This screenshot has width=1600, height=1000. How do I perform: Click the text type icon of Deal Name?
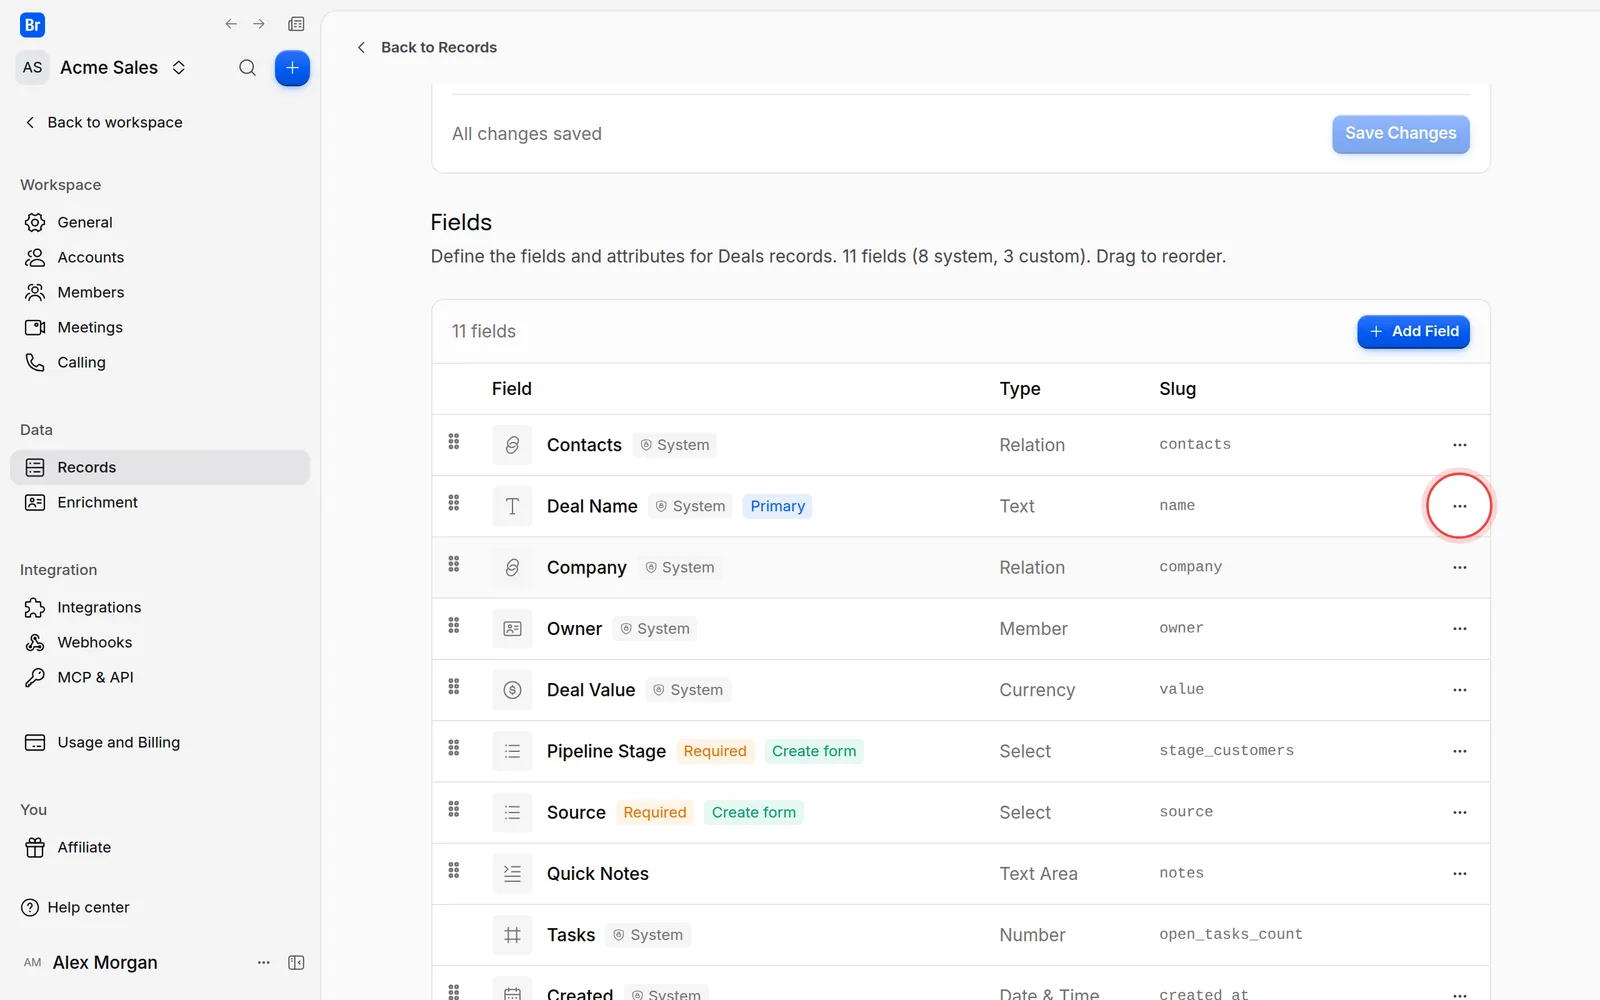click(512, 506)
